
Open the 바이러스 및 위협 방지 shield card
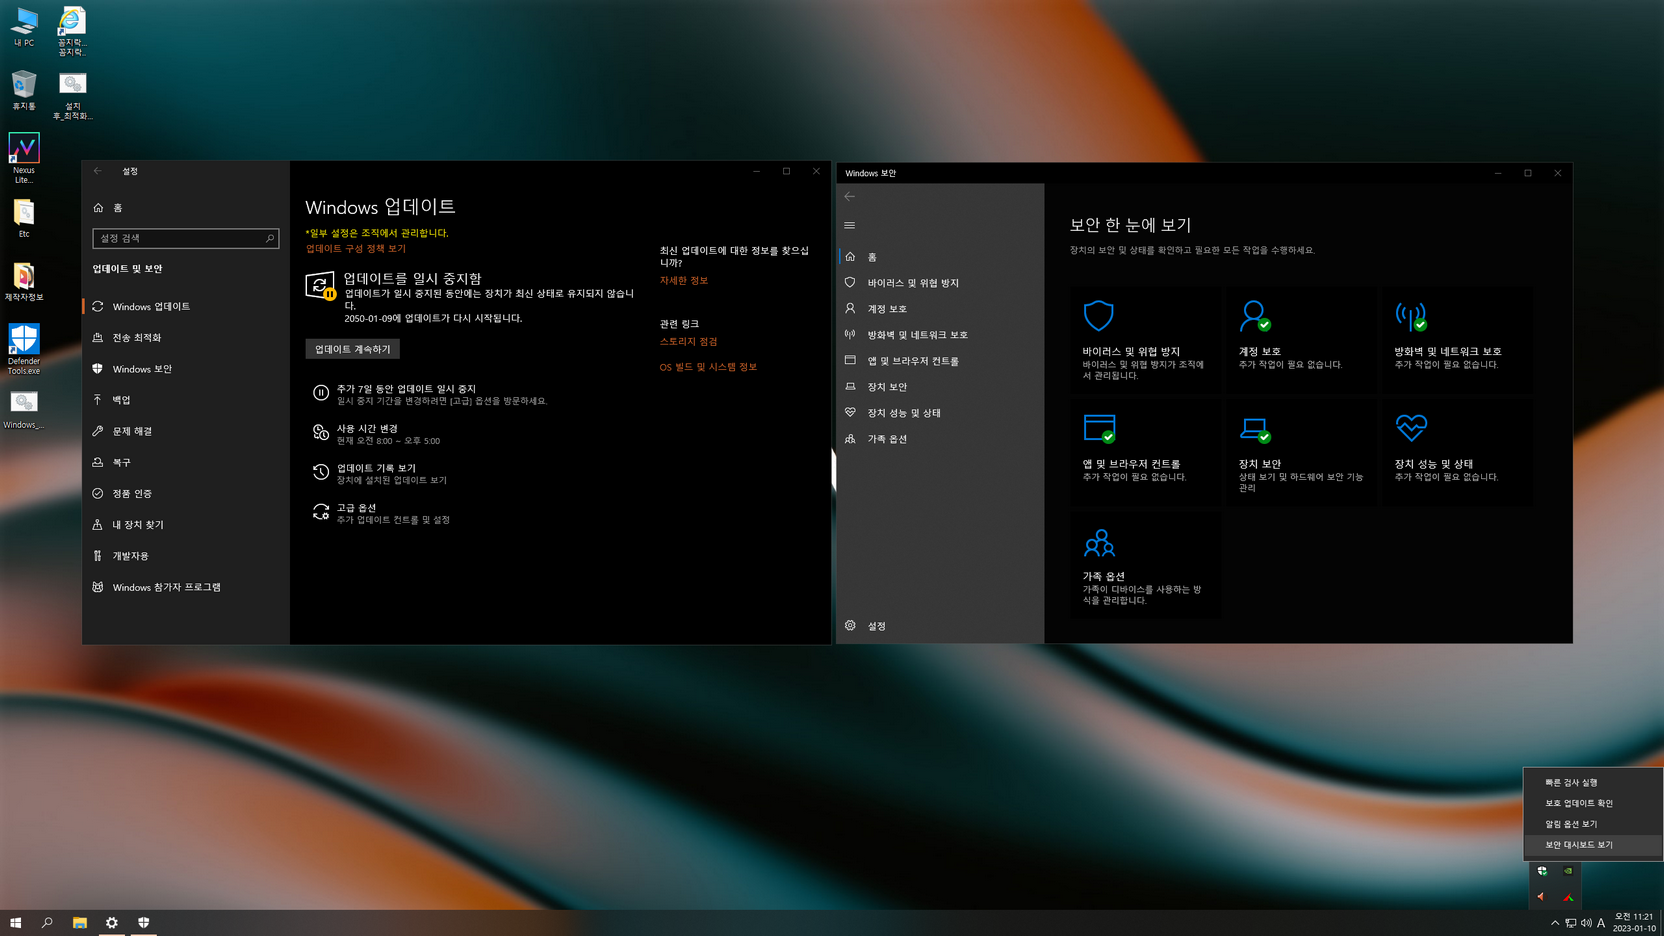(1145, 340)
